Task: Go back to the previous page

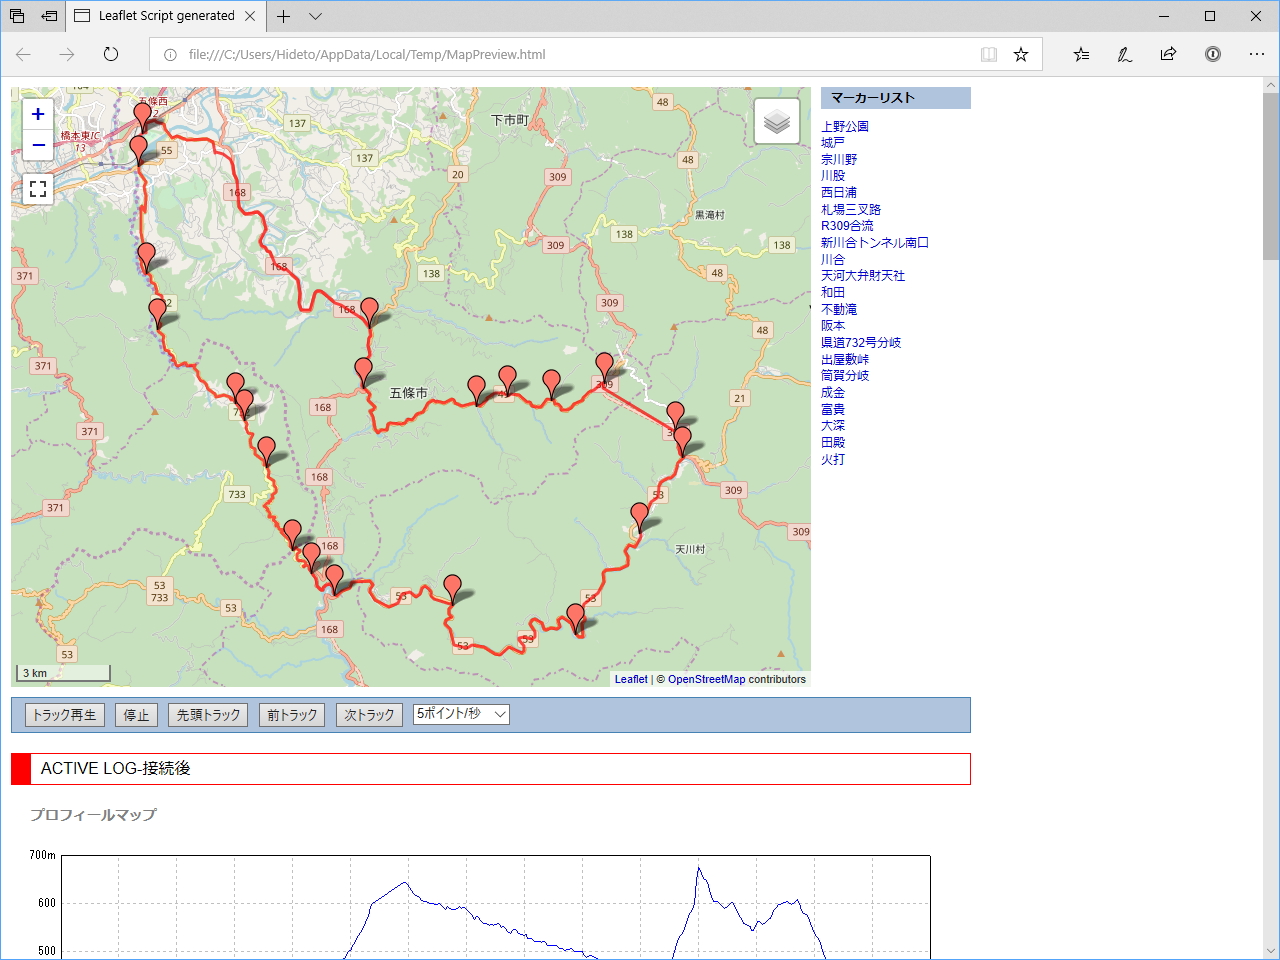Action: [24, 54]
